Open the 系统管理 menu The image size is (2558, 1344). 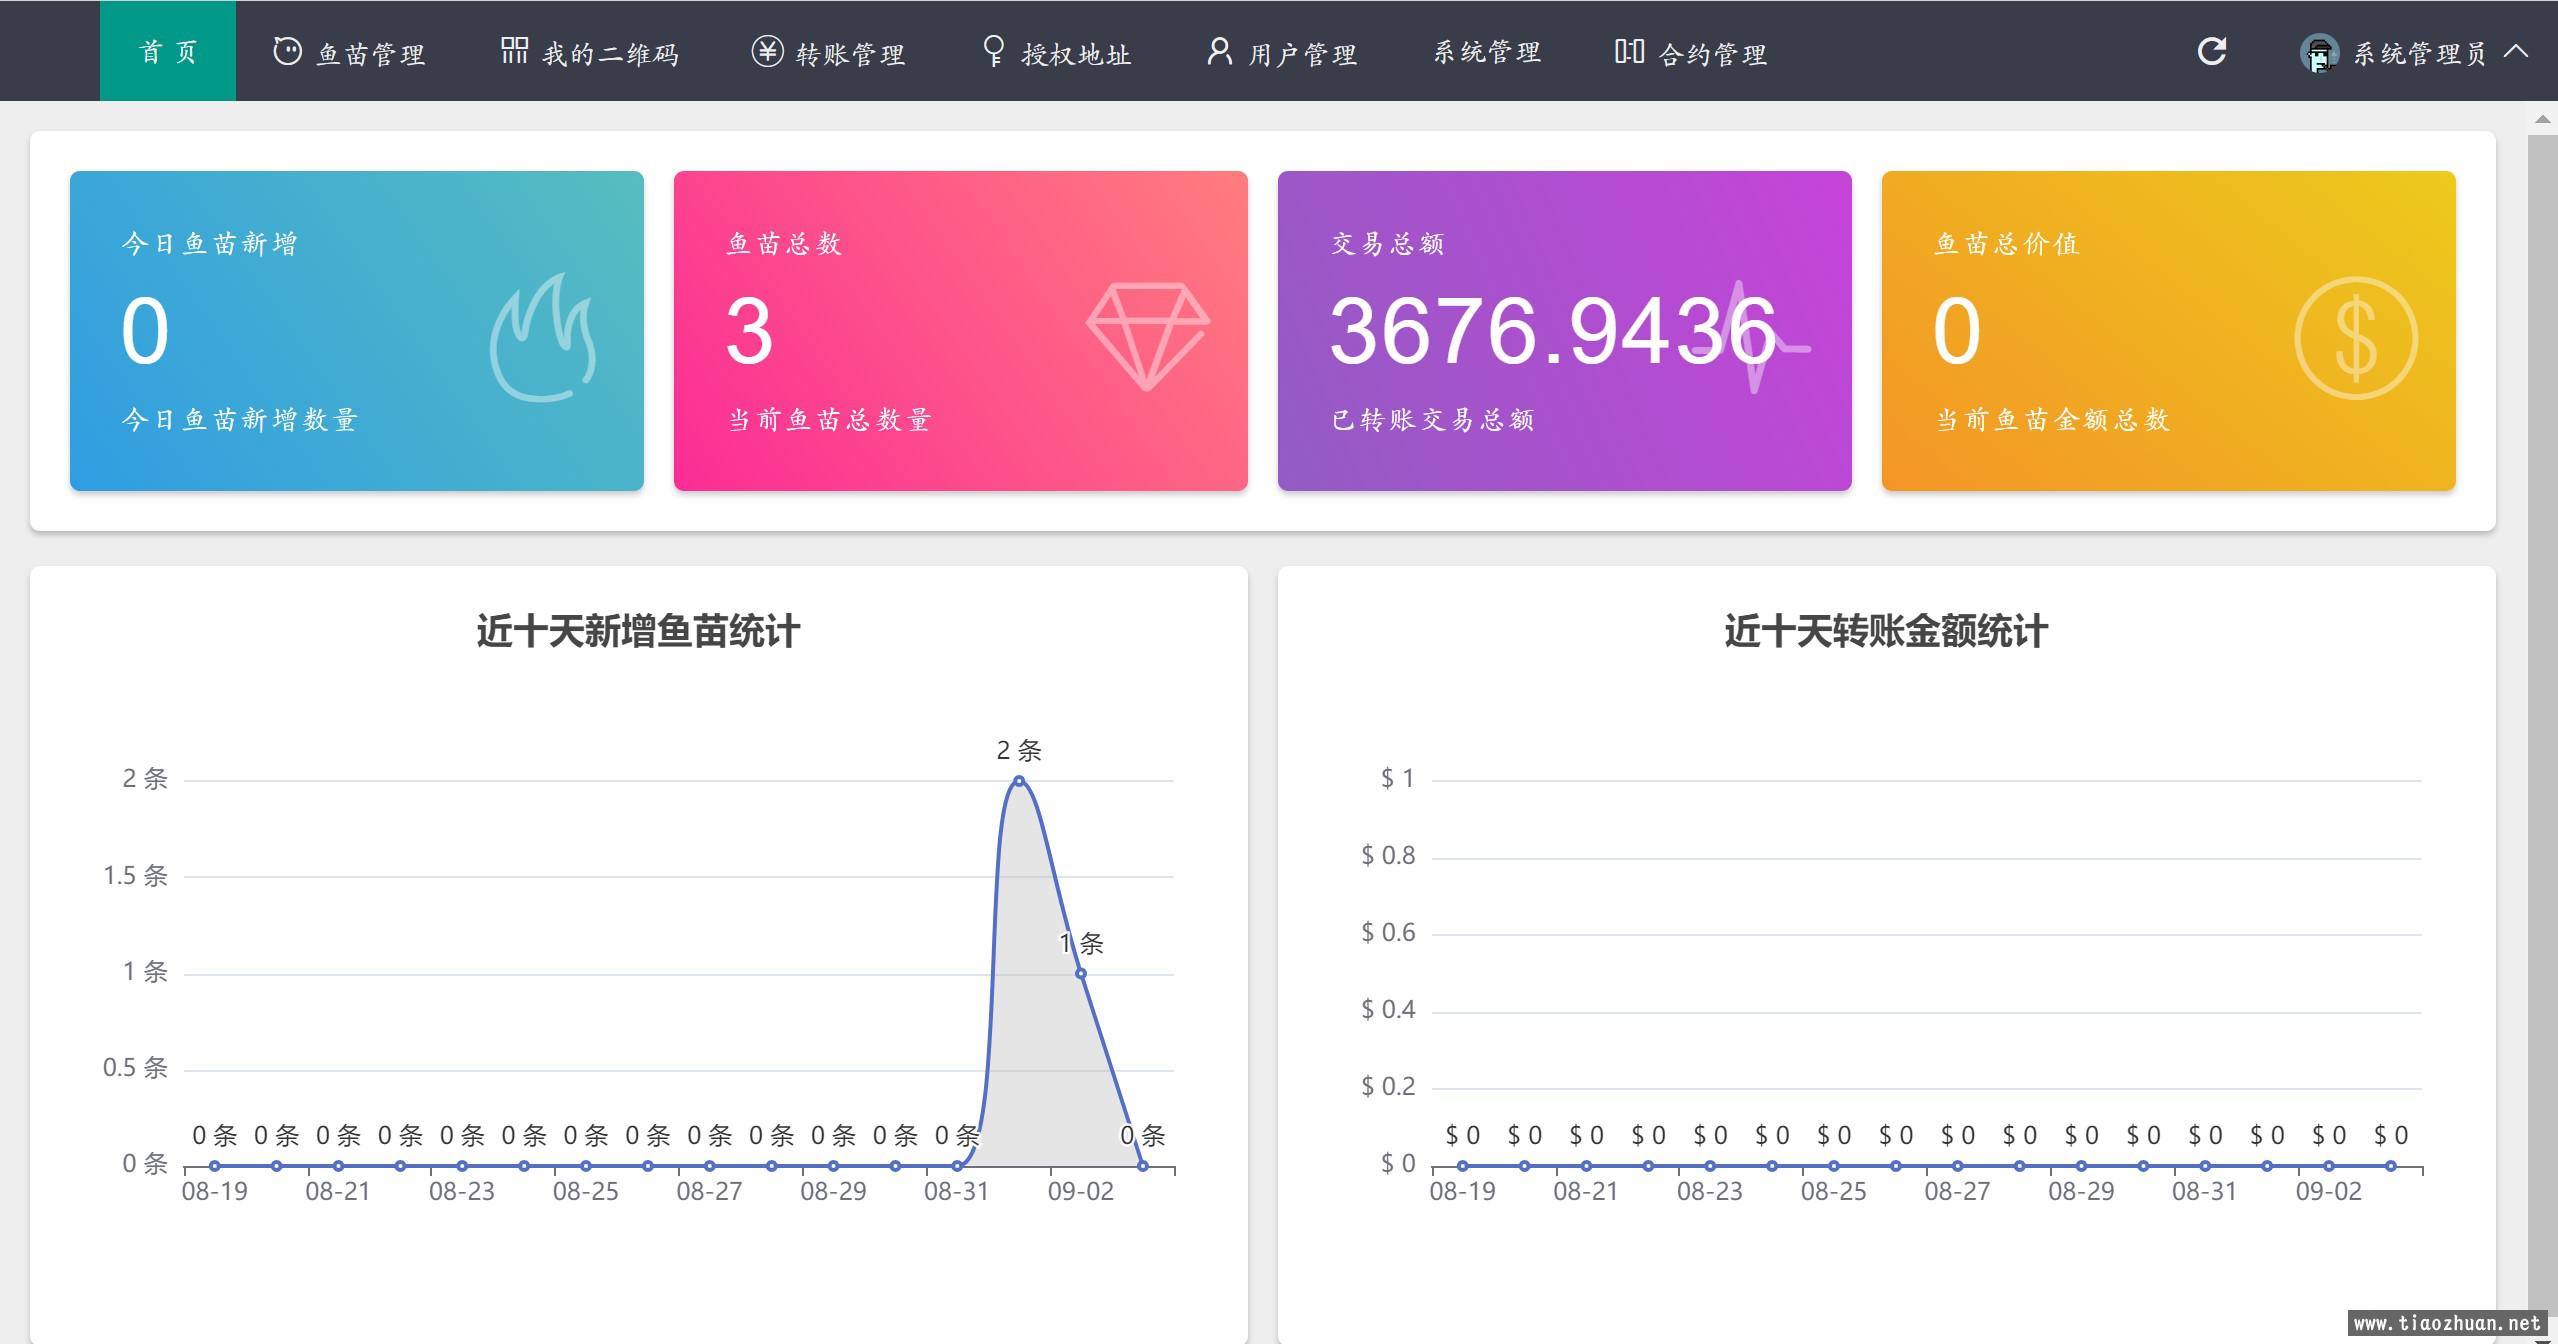(1487, 53)
